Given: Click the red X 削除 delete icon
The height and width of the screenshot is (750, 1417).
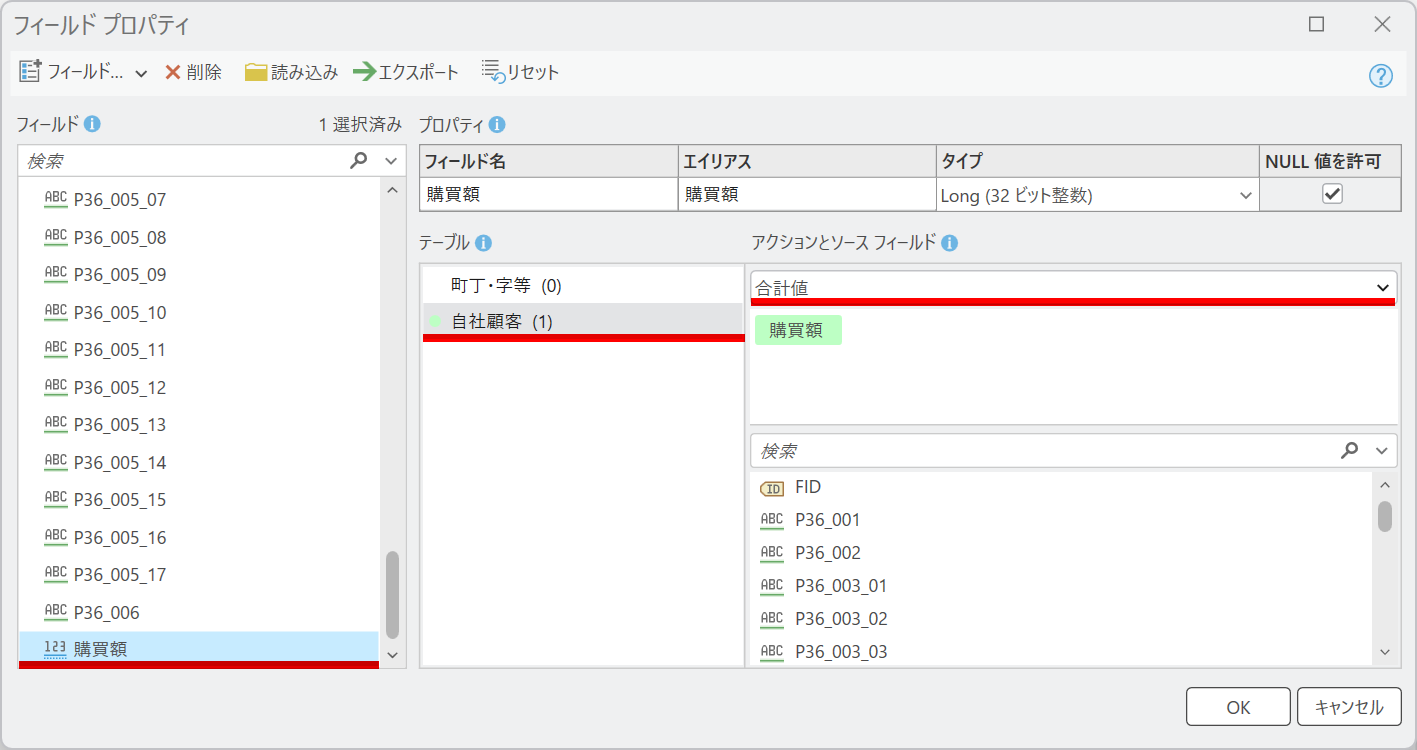Looking at the screenshot, I should point(173,73).
